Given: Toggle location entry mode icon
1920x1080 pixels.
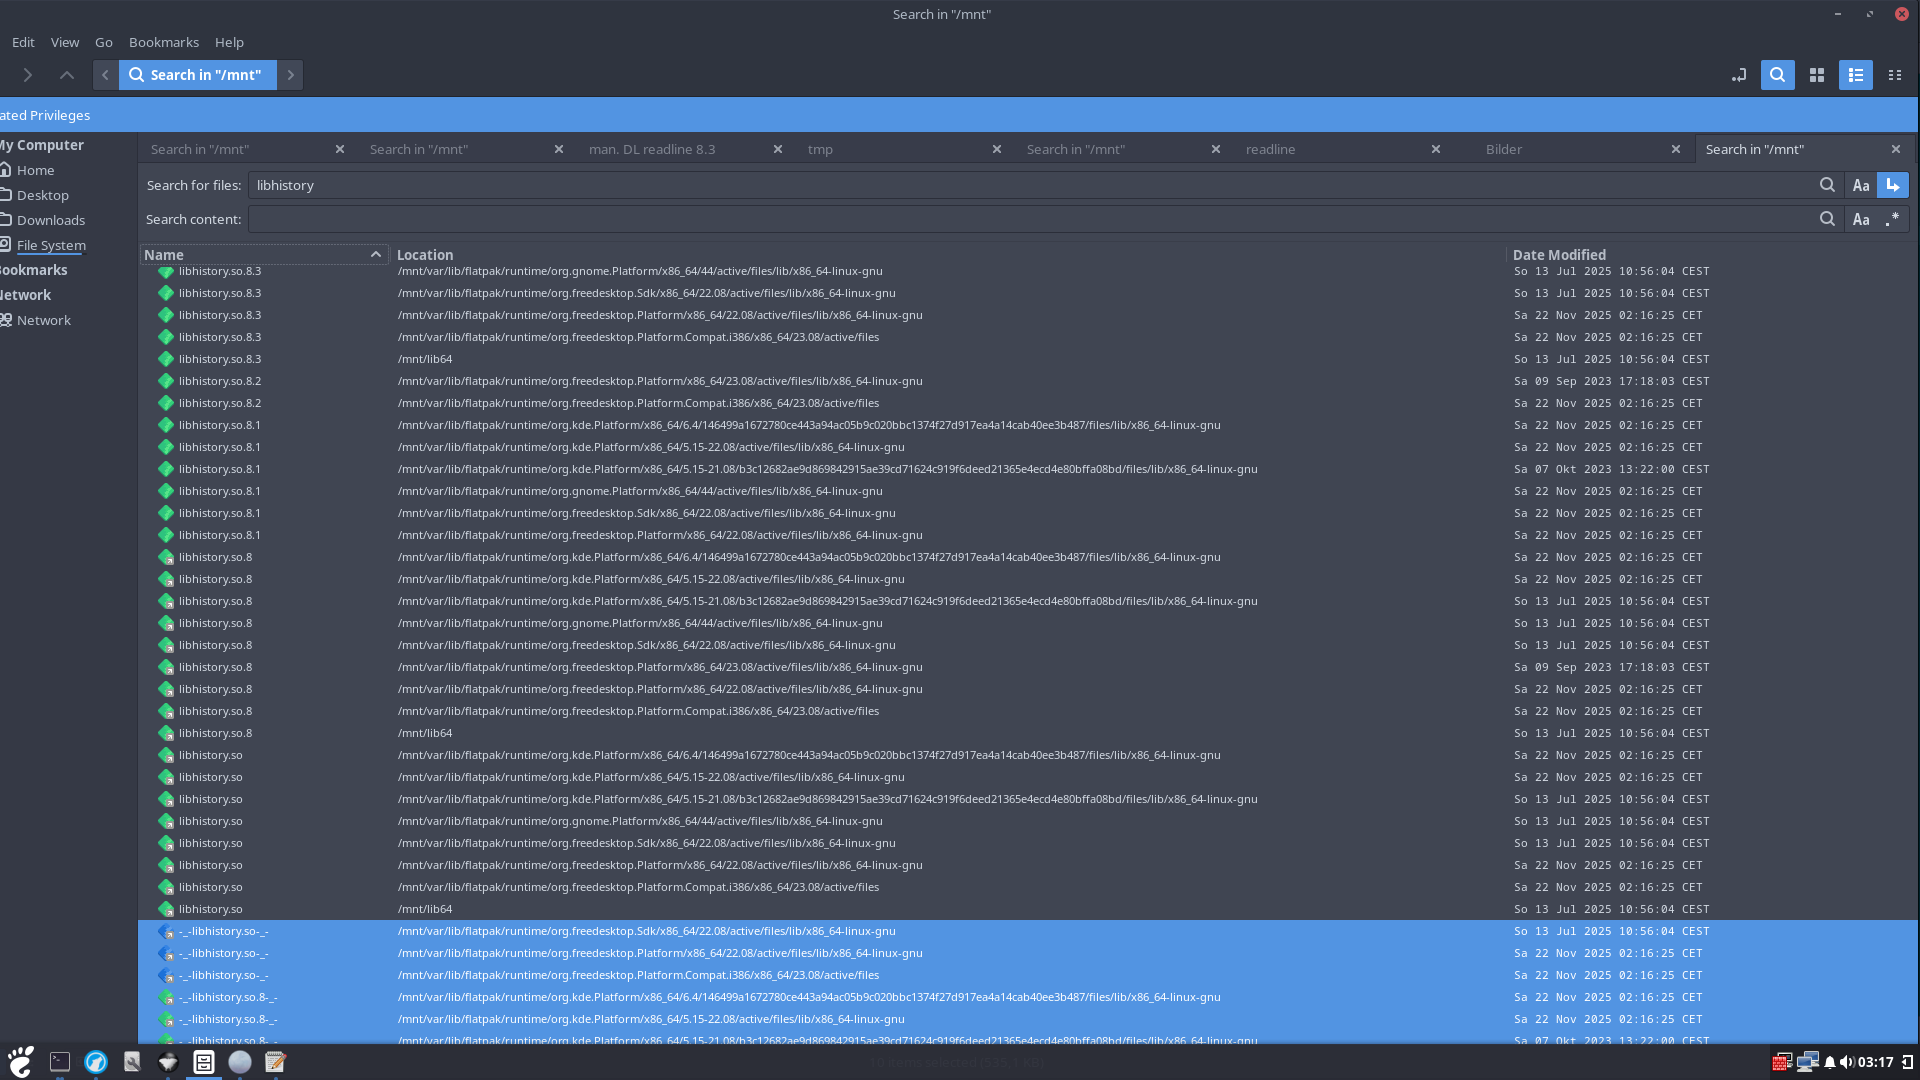Looking at the screenshot, I should click(x=1739, y=75).
